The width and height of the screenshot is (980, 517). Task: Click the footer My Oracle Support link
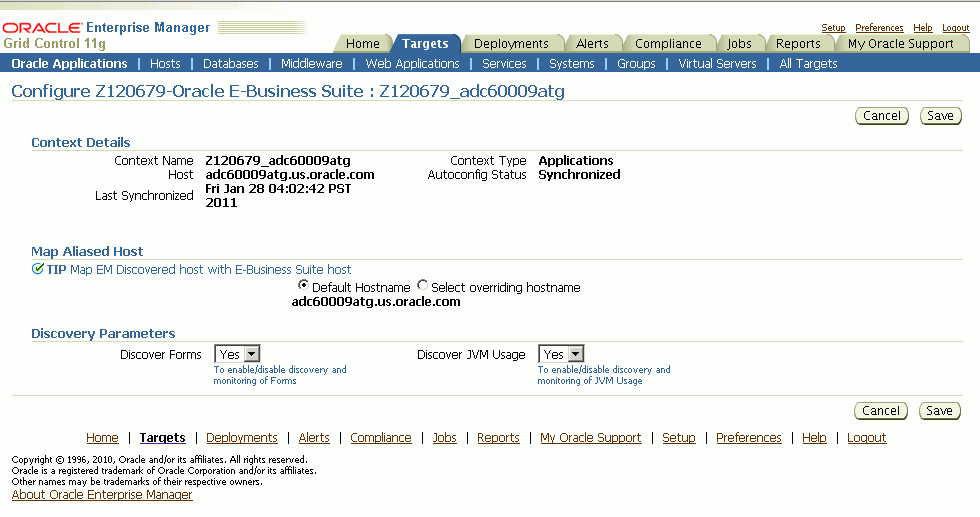pyautogui.click(x=591, y=438)
